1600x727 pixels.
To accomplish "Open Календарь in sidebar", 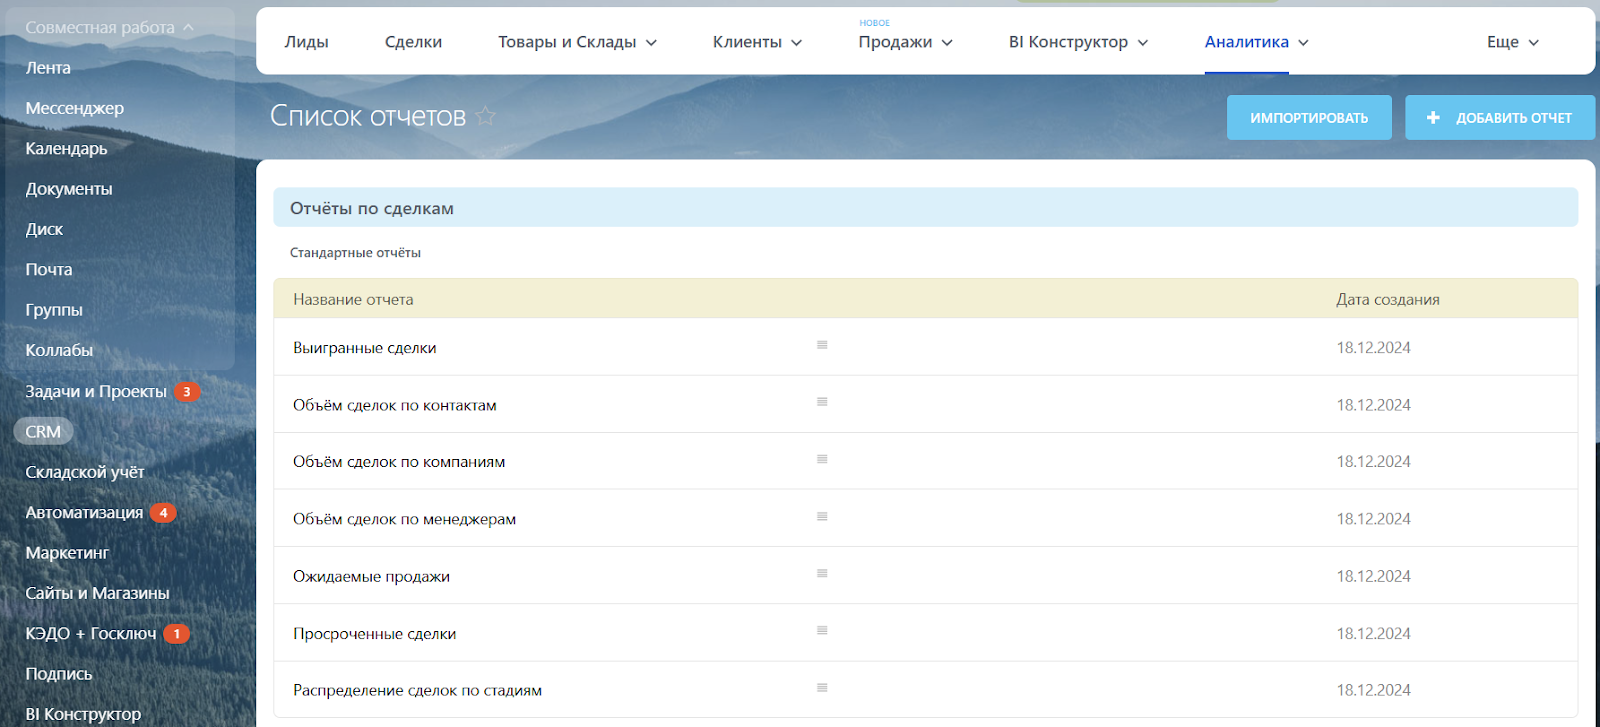I will [x=66, y=149].
